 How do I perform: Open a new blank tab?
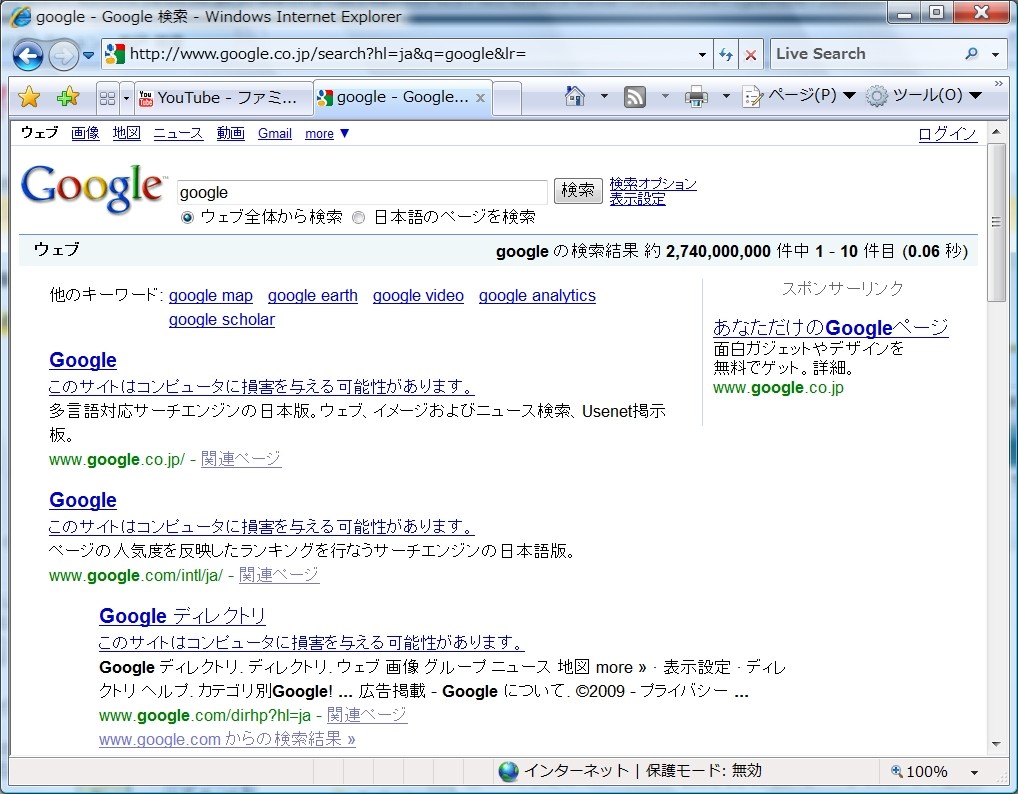(508, 98)
